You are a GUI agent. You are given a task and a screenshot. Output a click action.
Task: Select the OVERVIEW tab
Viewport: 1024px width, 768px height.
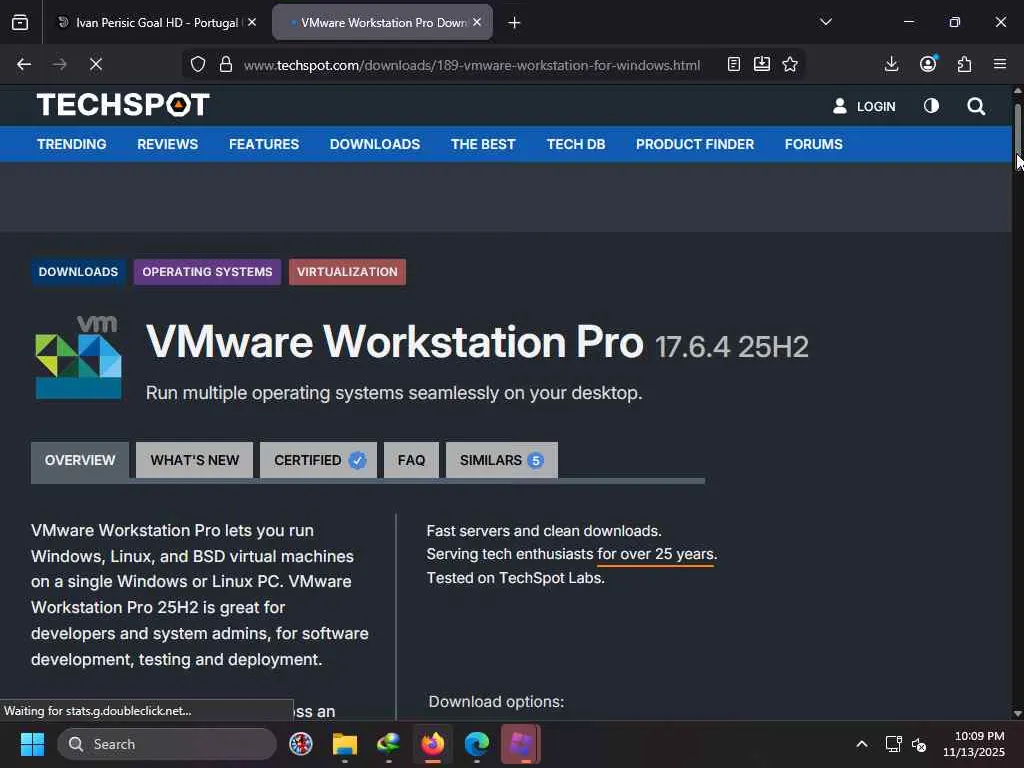point(80,460)
